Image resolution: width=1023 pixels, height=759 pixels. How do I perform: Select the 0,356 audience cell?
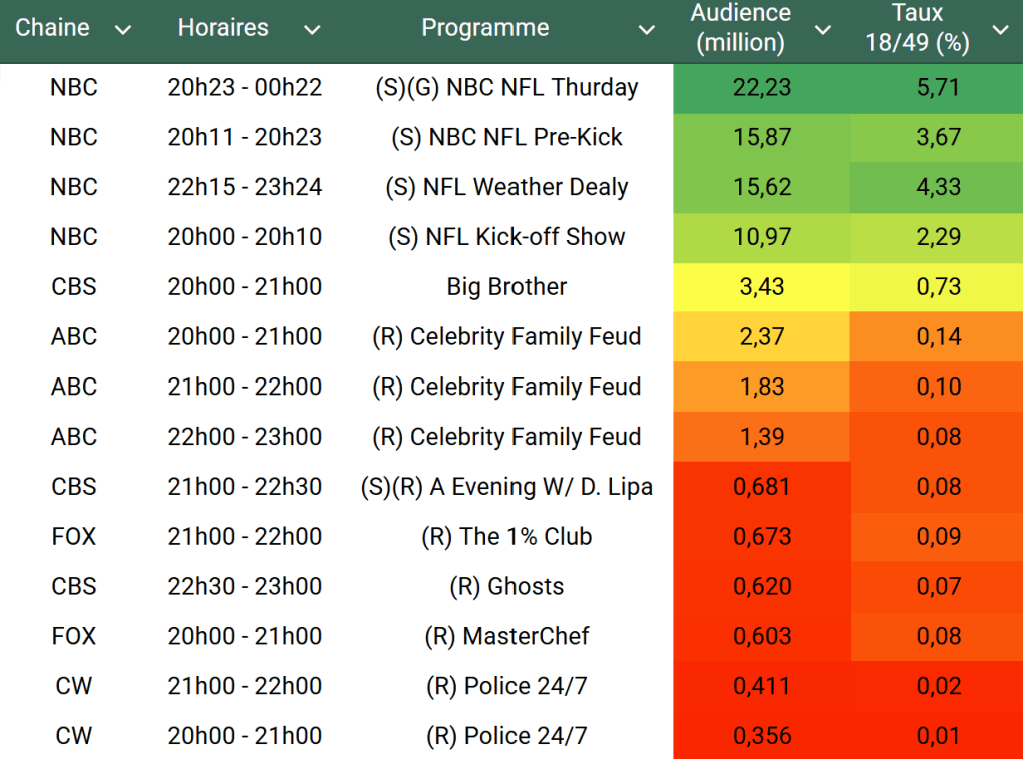coord(761,736)
